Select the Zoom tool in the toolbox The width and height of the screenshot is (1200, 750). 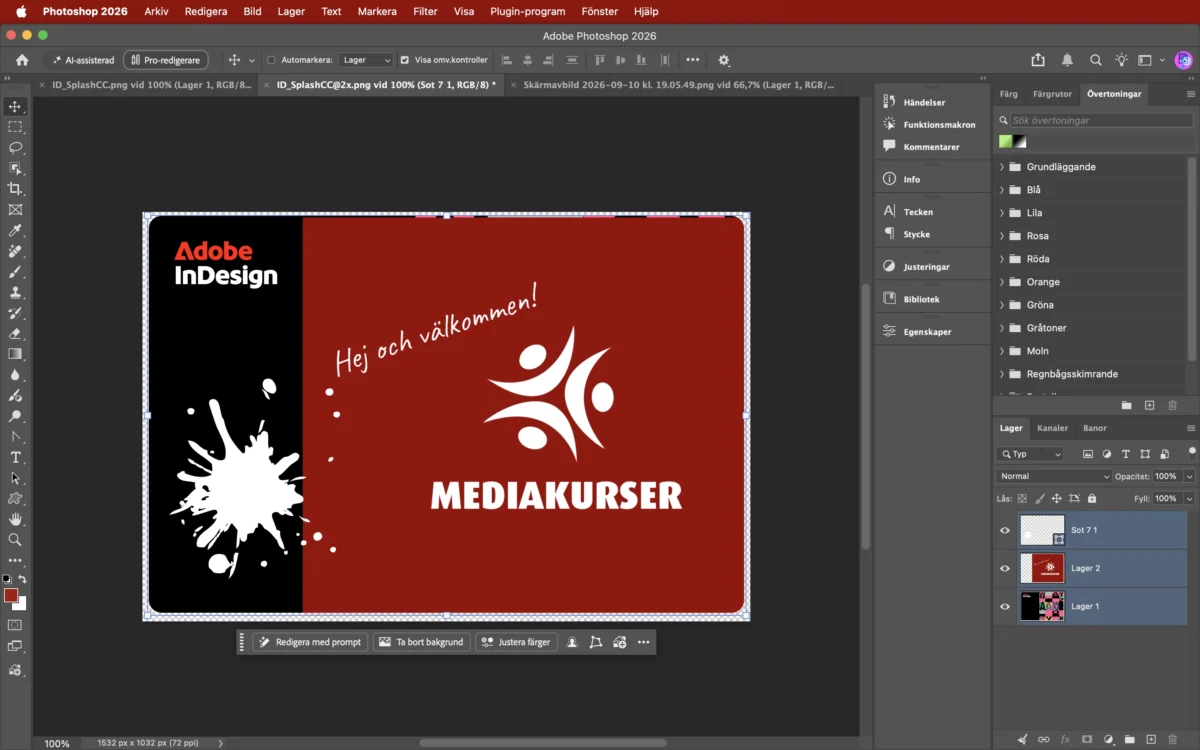click(15, 540)
